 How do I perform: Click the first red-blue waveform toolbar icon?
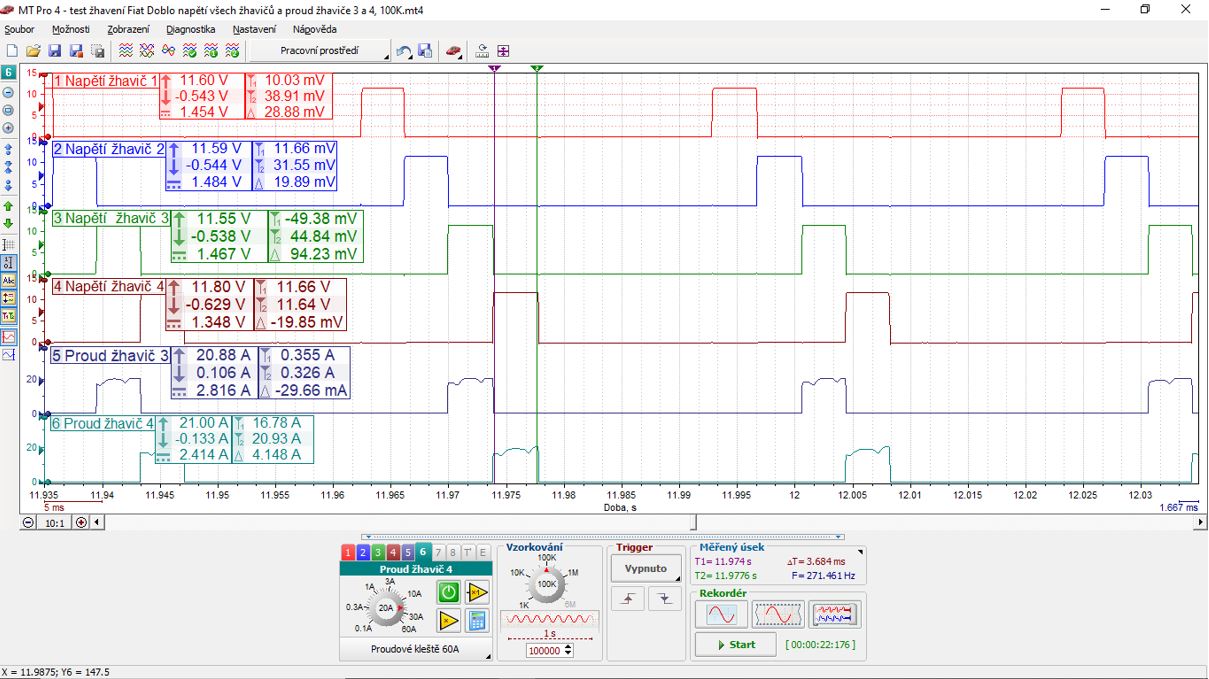point(126,50)
